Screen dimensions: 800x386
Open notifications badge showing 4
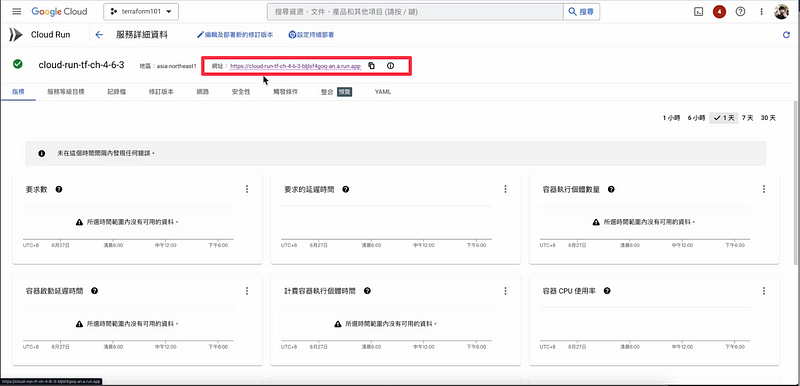(719, 11)
